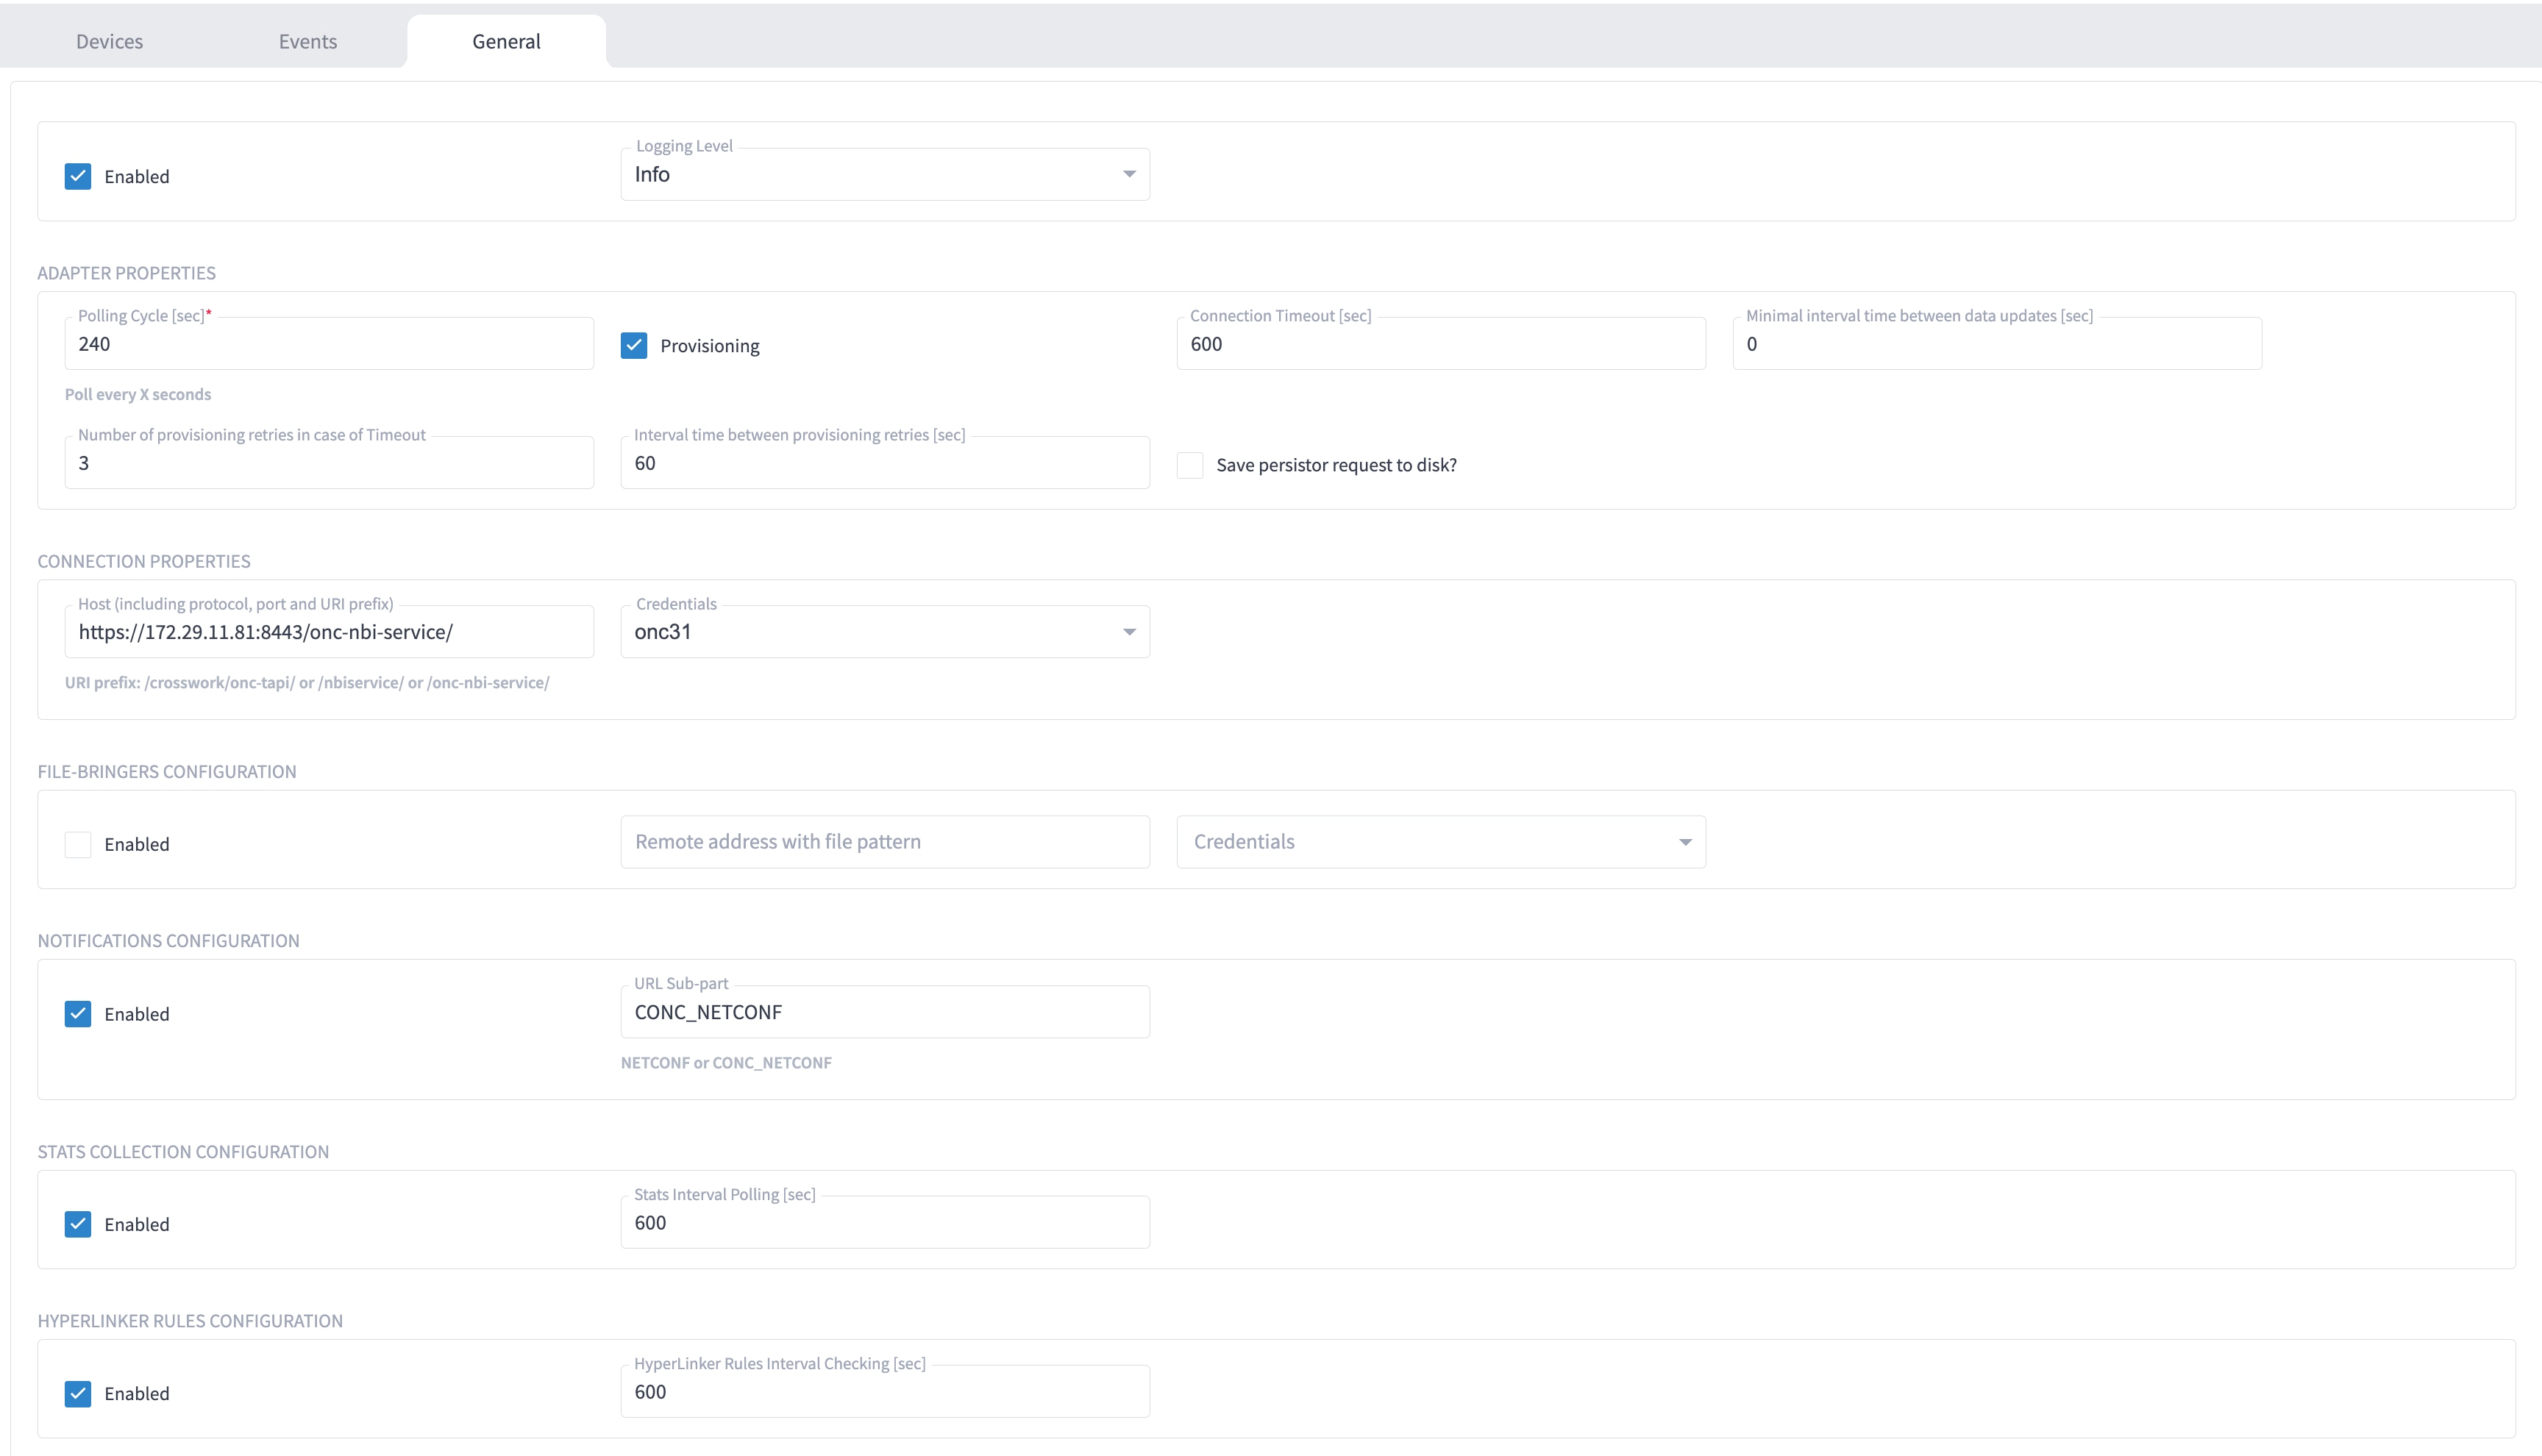Click the ADAPTER PROPERTIES heading
This screenshot has height=1456, width=2542.
tap(127, 273)
